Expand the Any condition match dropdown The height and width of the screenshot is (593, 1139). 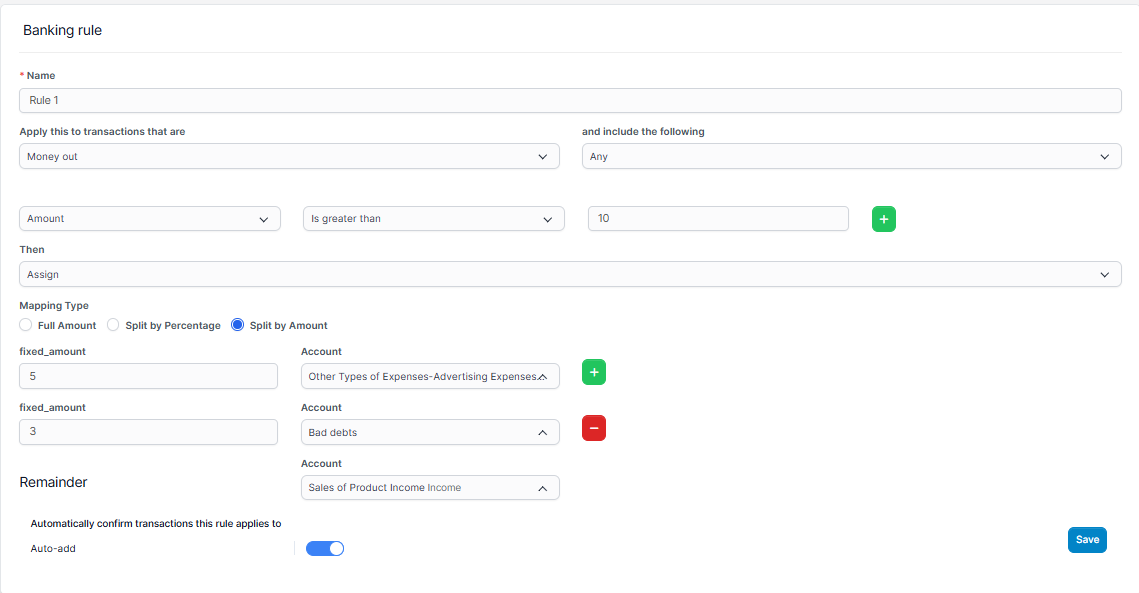[x=851, y=157]
